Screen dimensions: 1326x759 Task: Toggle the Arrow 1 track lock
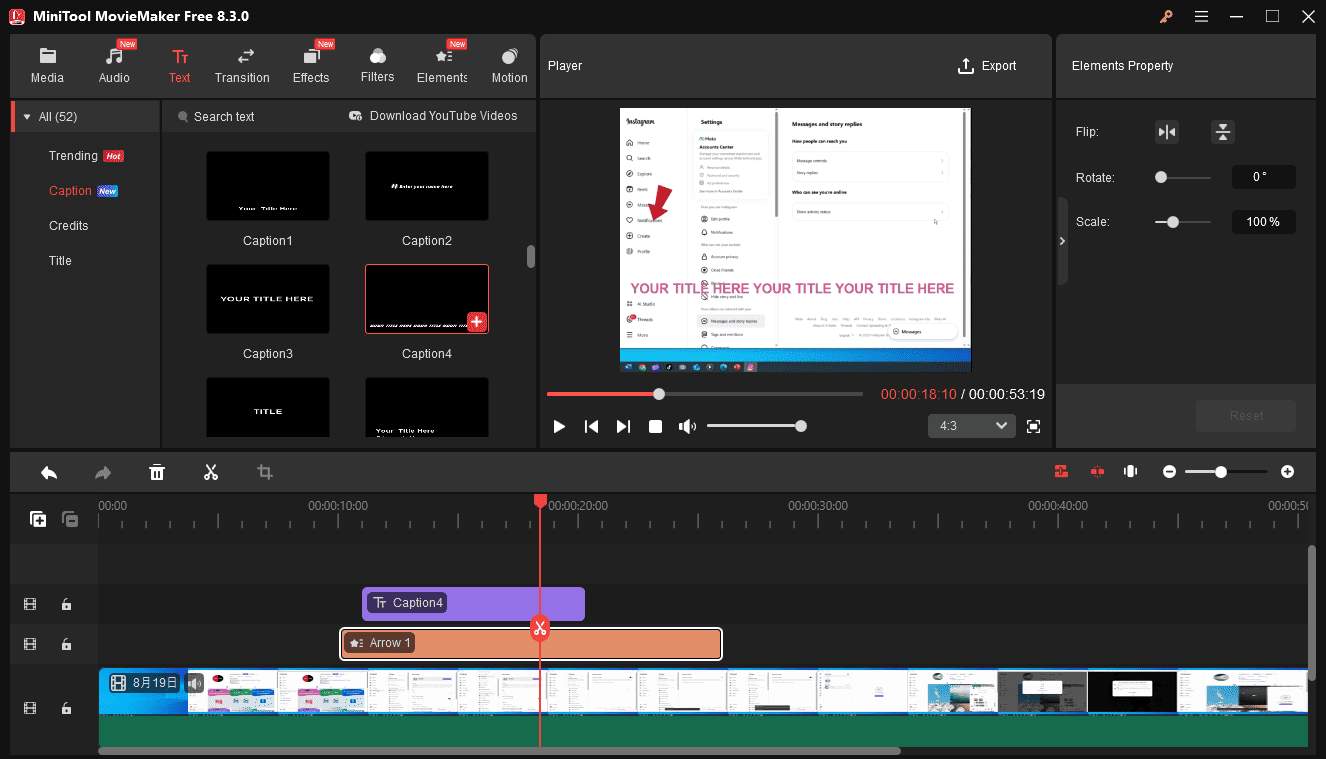66,644
